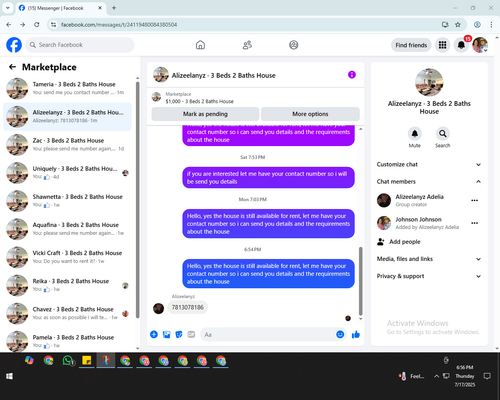Viewport: 500px width, 400px height.
Task: Select the 7813078186 message bubble
Action: pos(187,307)
